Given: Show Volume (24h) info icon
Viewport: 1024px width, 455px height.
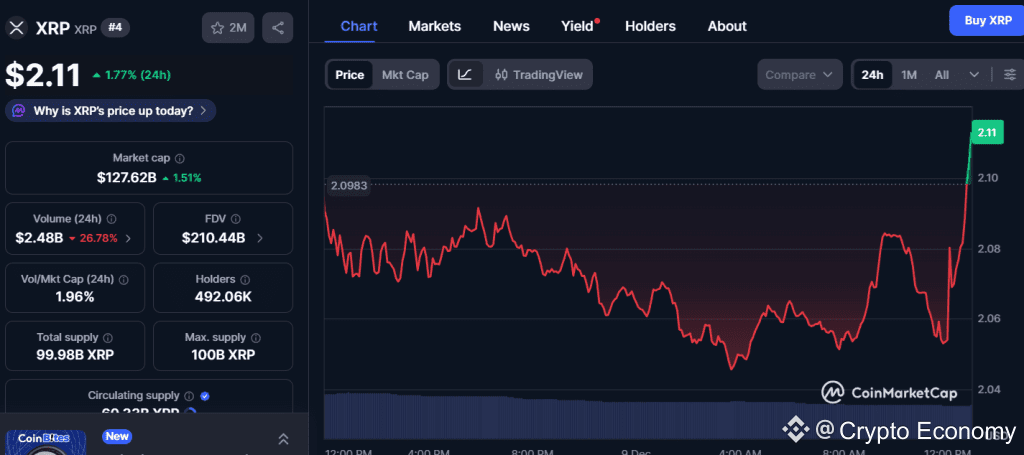Looking at the screenshot, I should (112, 219).
